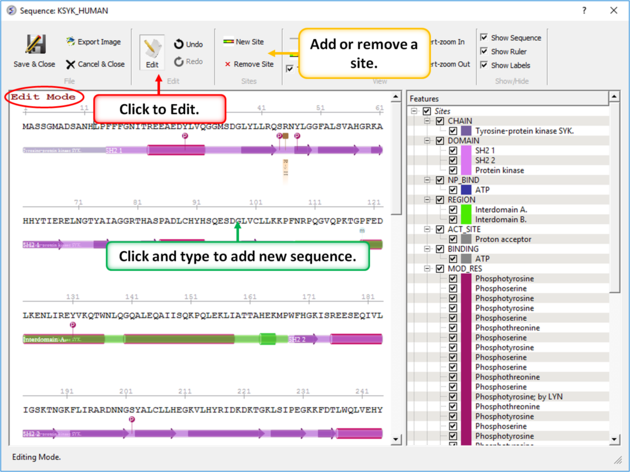Select the 'Phosphotyrosine; by LYN' row
The image size is (630, 472).
[x=519, y=397]
